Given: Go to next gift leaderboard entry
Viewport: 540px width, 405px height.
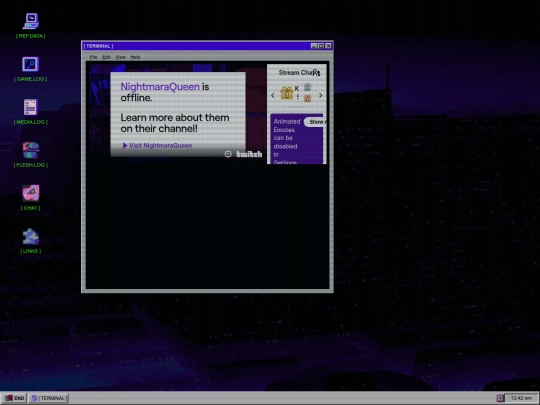Looking at the screenshot, I should tap(321, 95).
